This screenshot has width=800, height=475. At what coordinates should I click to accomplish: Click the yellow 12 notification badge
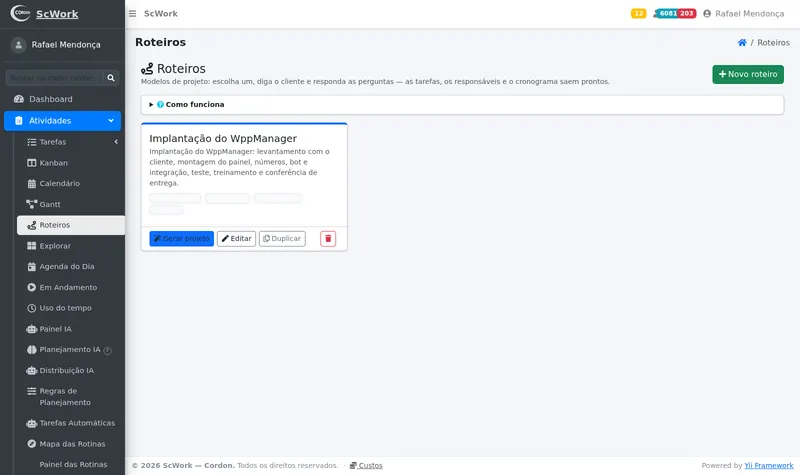tap(638, 13)
